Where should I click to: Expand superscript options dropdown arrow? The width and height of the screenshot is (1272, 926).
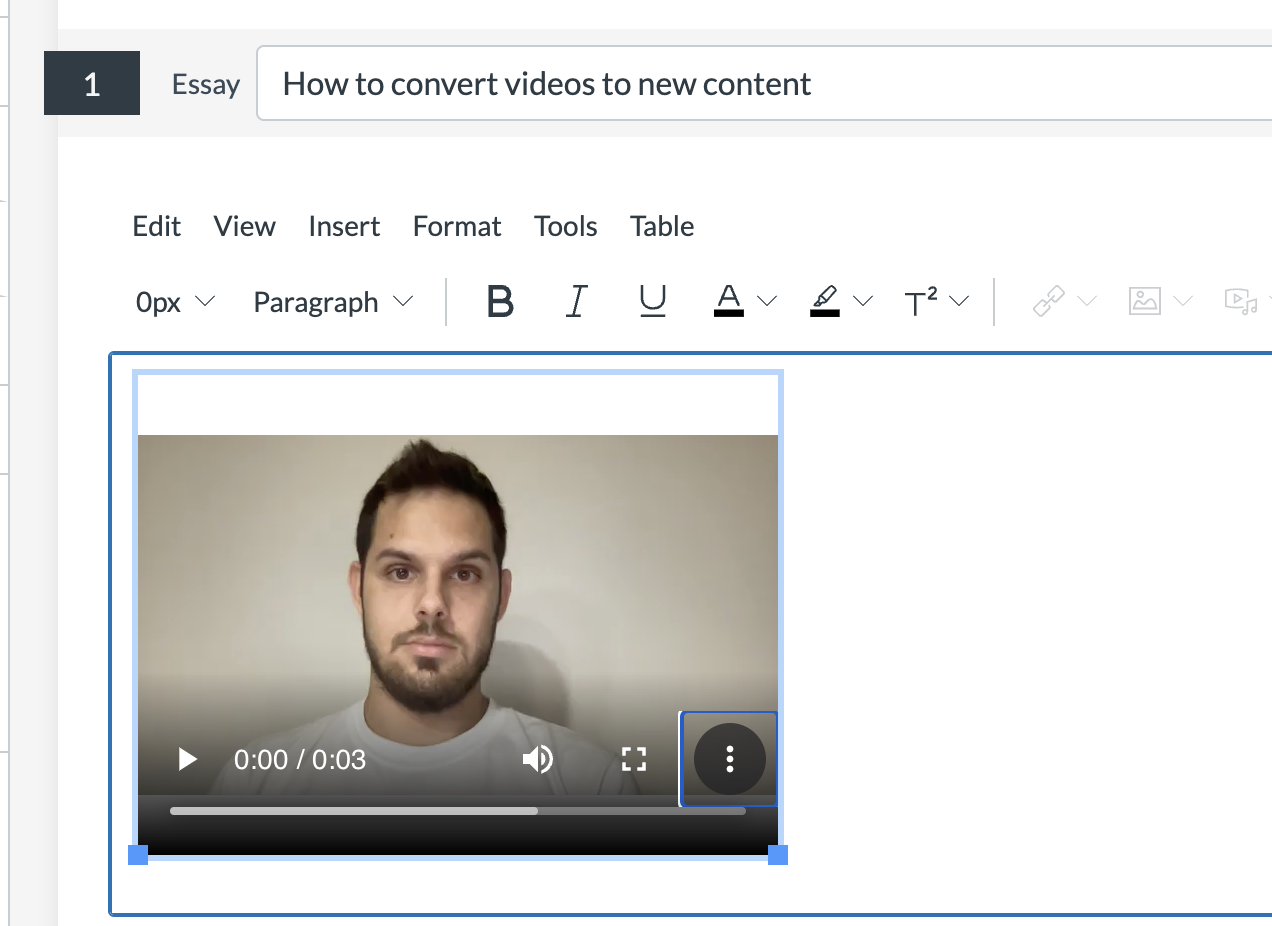pyautogui.click(x=959, y=301)
